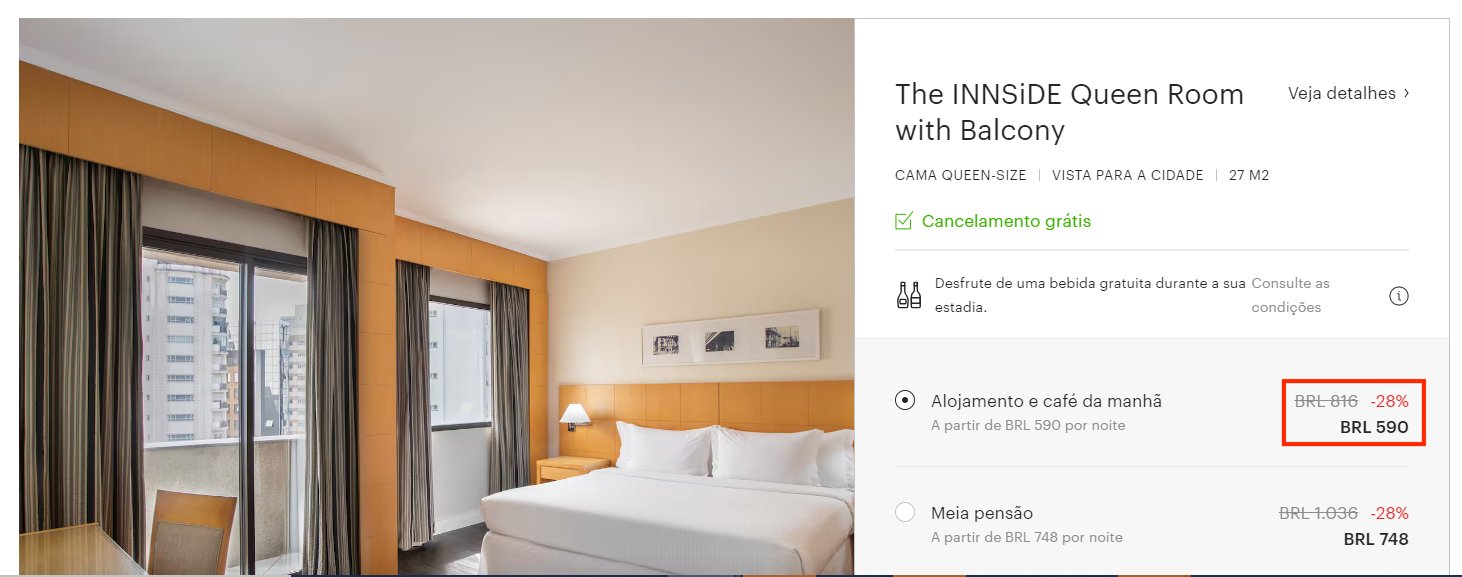Click the chevron next to Veja detalhes
The image size is (1462, 577).
click(1406, 93)
